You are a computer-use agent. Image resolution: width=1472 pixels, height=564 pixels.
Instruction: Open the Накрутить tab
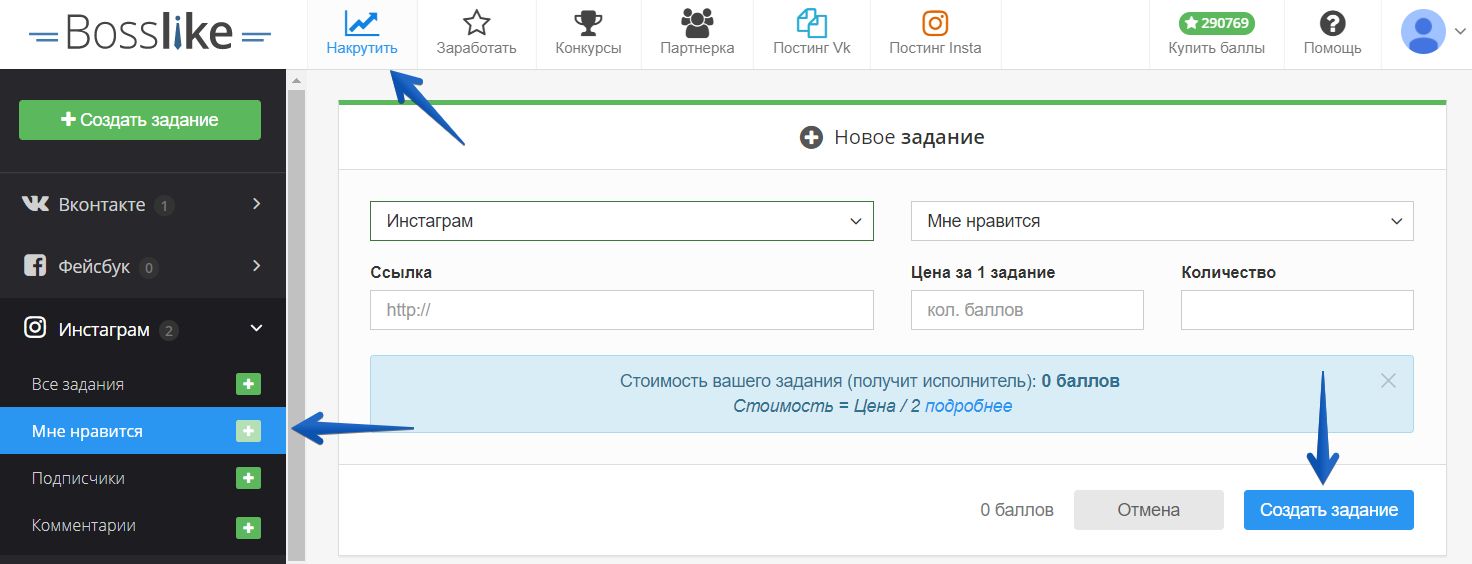point(362,34)
